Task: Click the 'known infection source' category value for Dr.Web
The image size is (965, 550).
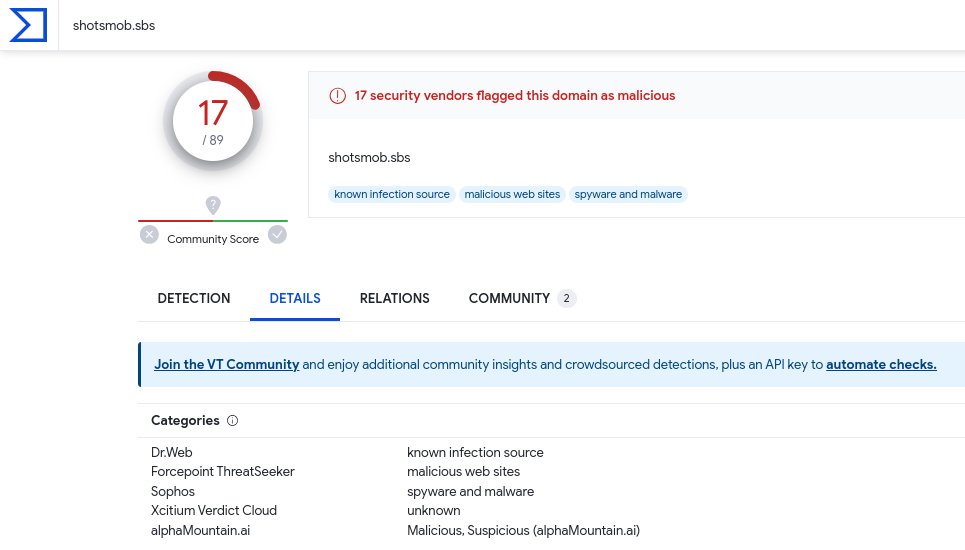Action: (475, 453)
